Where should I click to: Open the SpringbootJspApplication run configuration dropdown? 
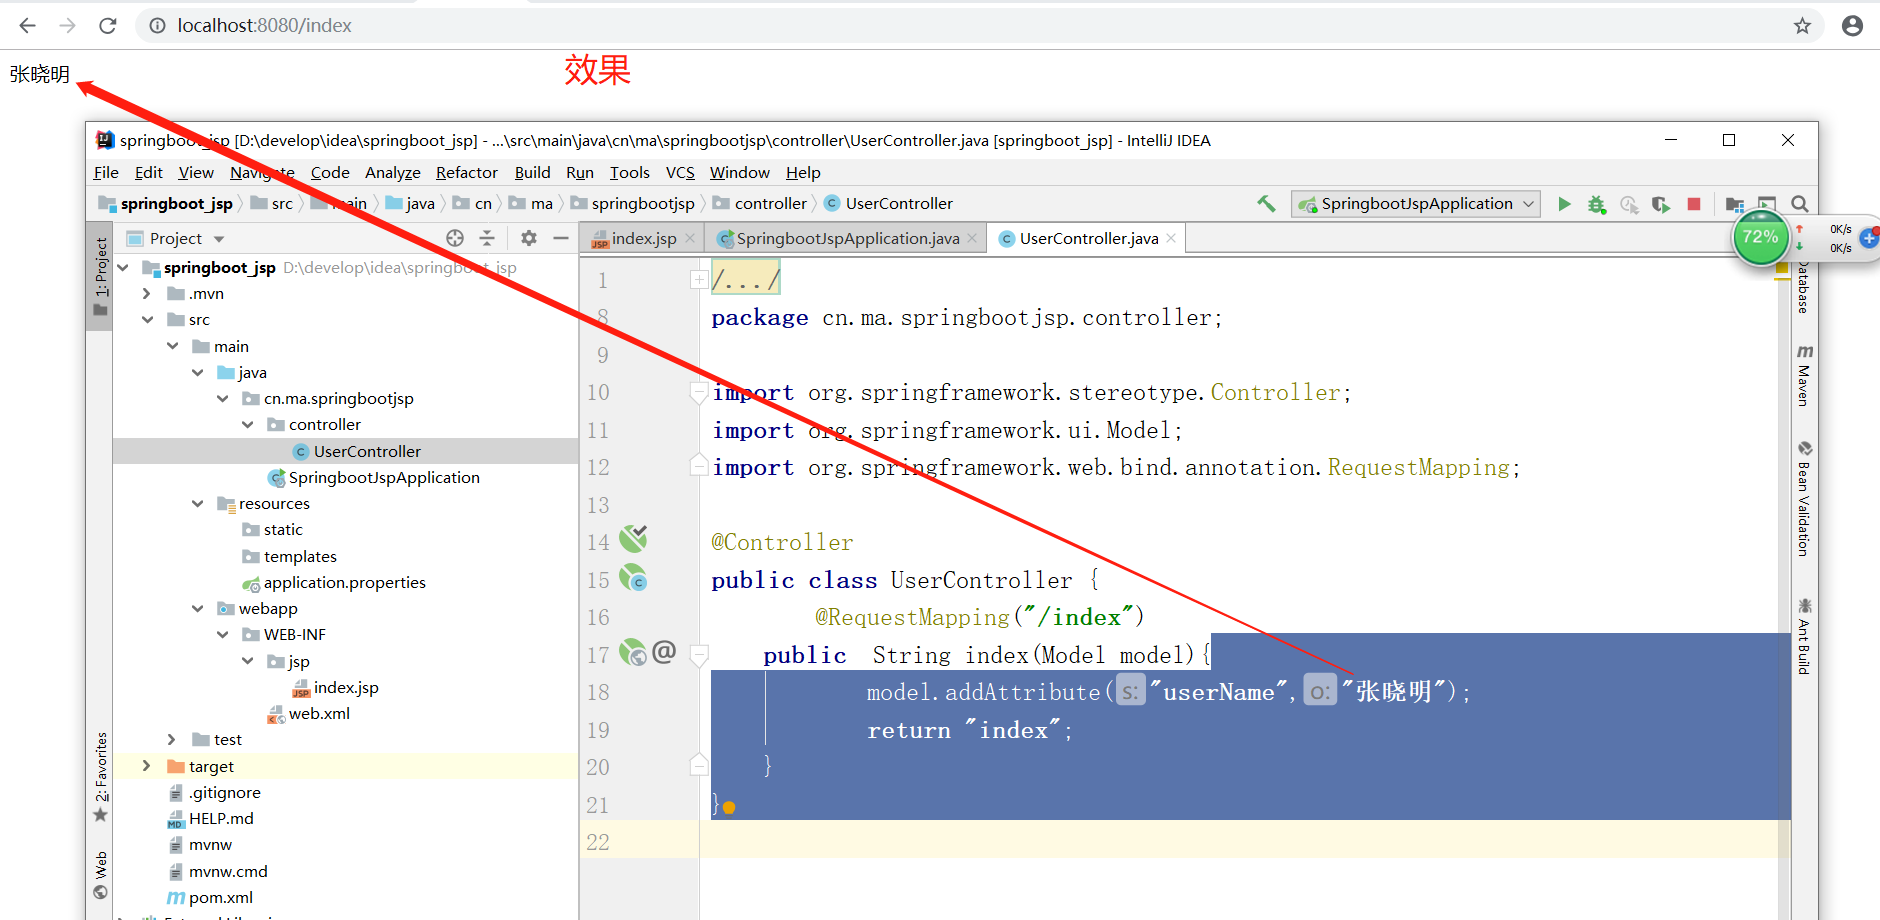pos(1416,204)
